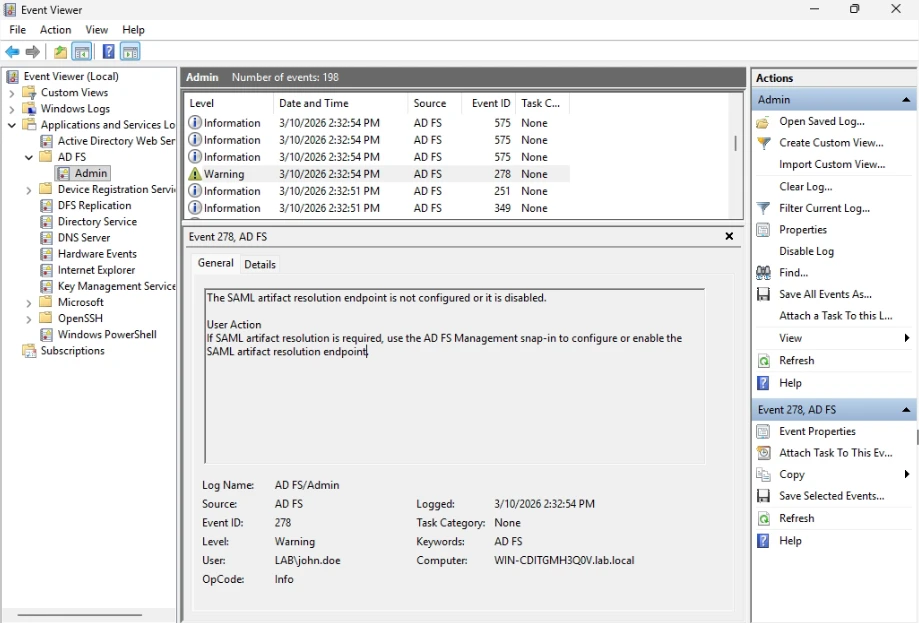The image size is (919, 623).
Task: Click the Properties icon in Actions
Action: pyautogui.click(x=763, y=230)
